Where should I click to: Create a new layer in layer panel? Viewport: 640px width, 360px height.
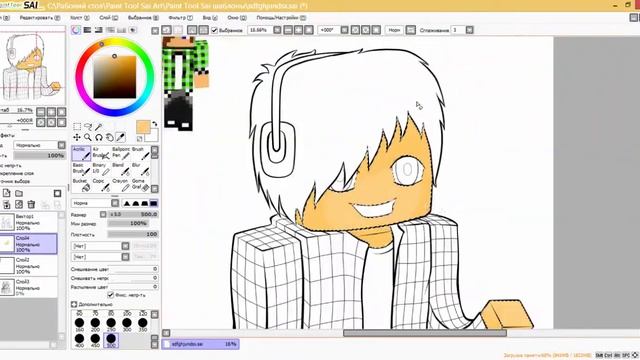tap(7, 193)
